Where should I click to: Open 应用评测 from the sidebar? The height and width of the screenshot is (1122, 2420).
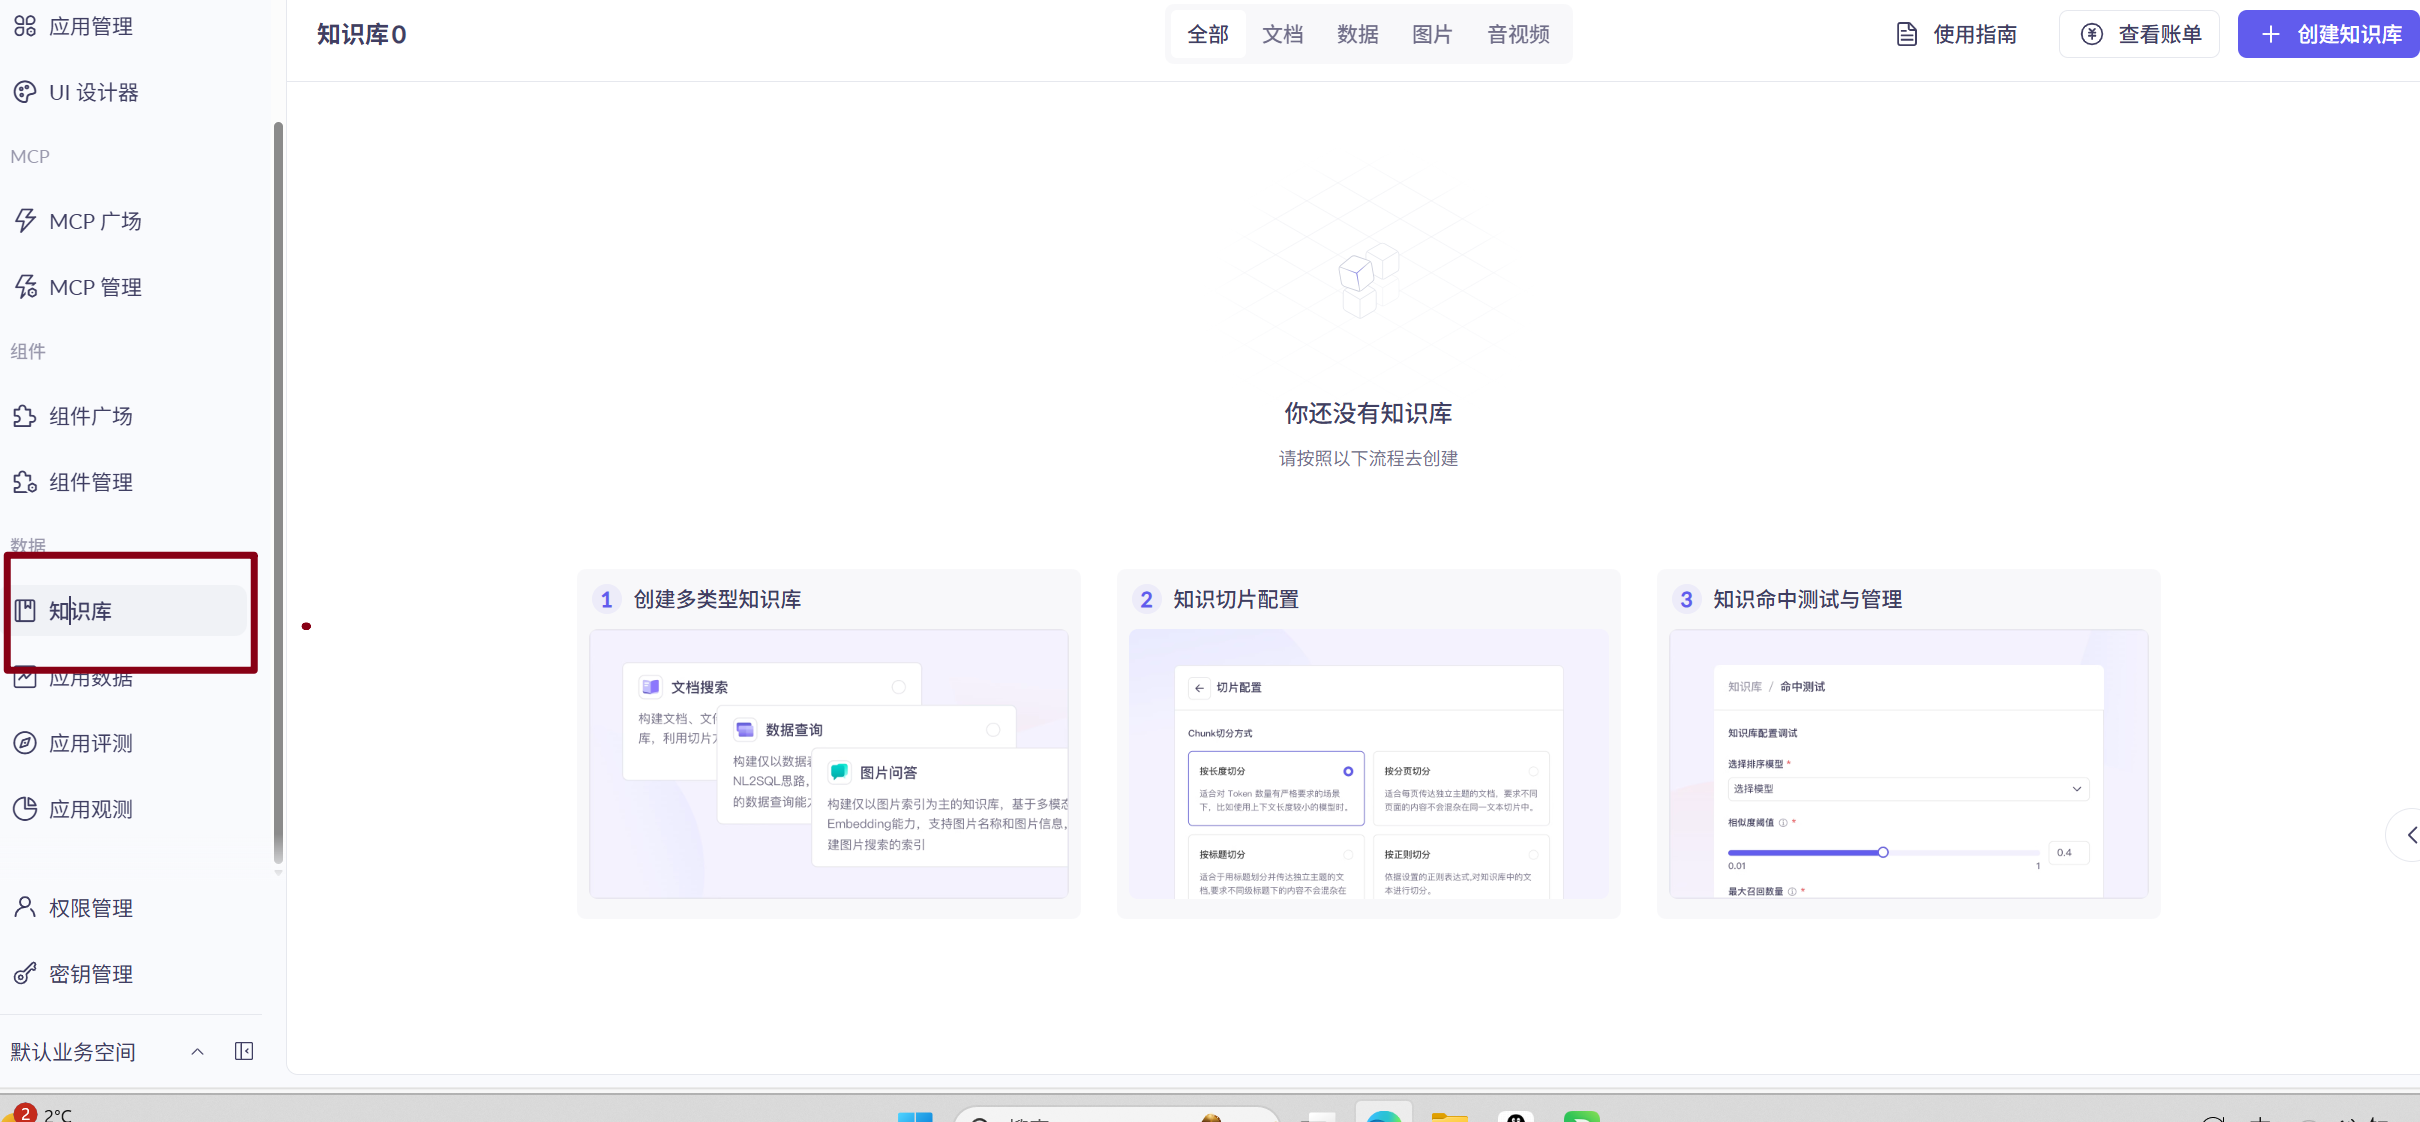(90, 744)
